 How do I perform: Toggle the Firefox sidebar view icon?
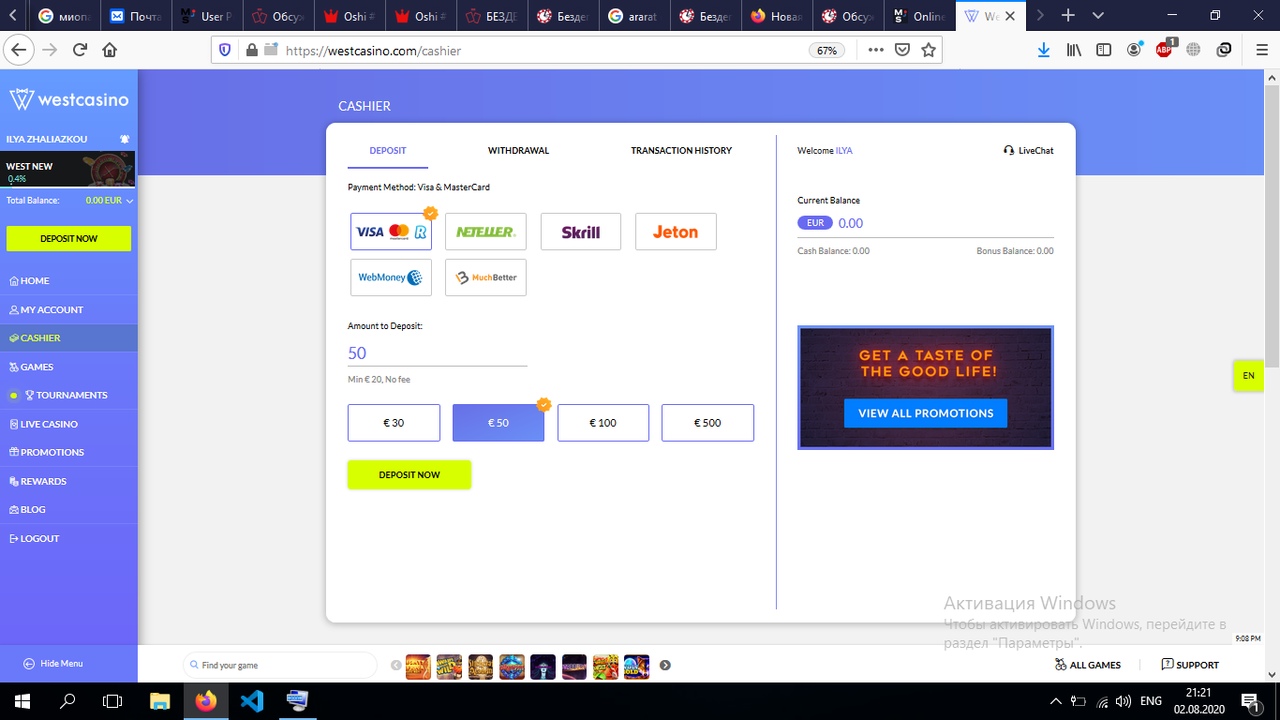(1104, 50)
